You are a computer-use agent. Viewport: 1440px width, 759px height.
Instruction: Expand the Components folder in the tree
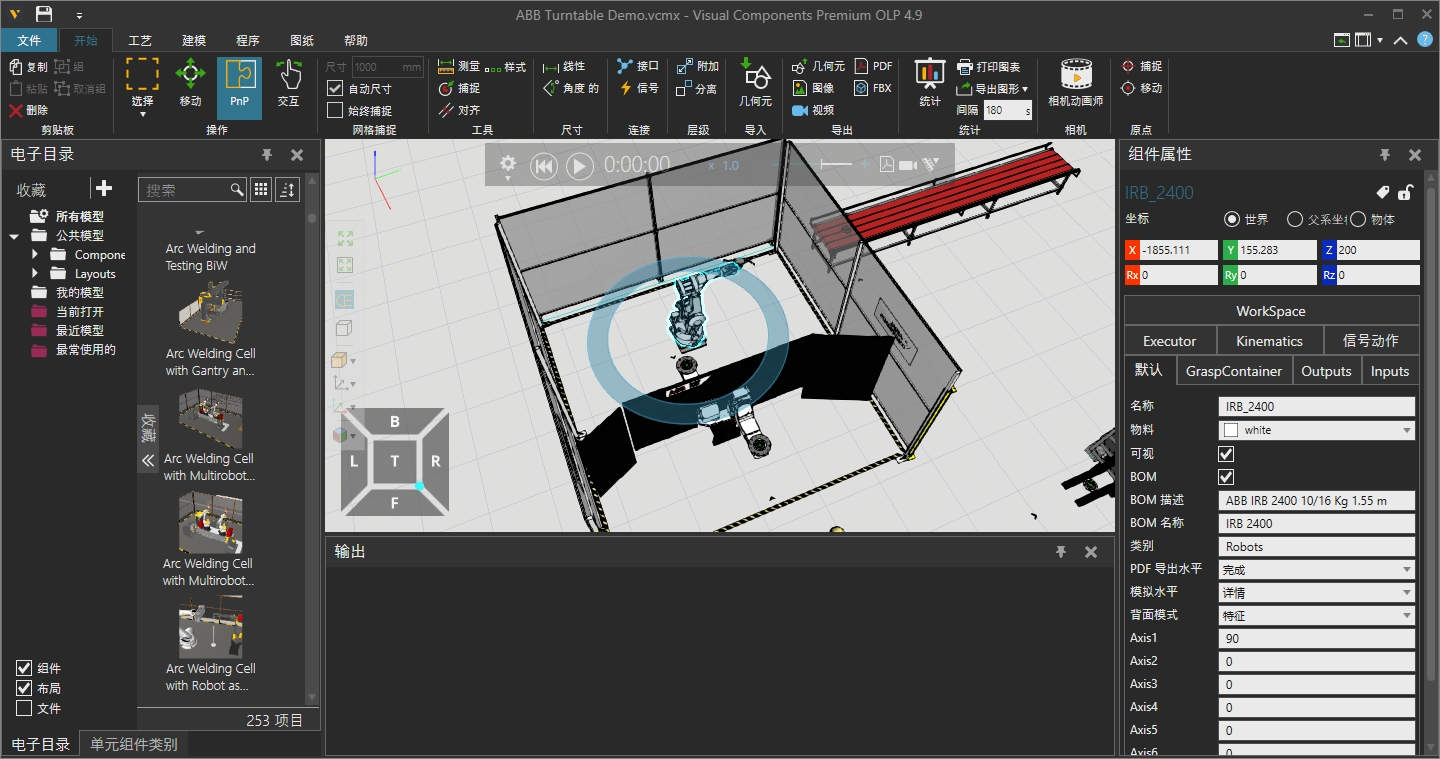(35, 255)
